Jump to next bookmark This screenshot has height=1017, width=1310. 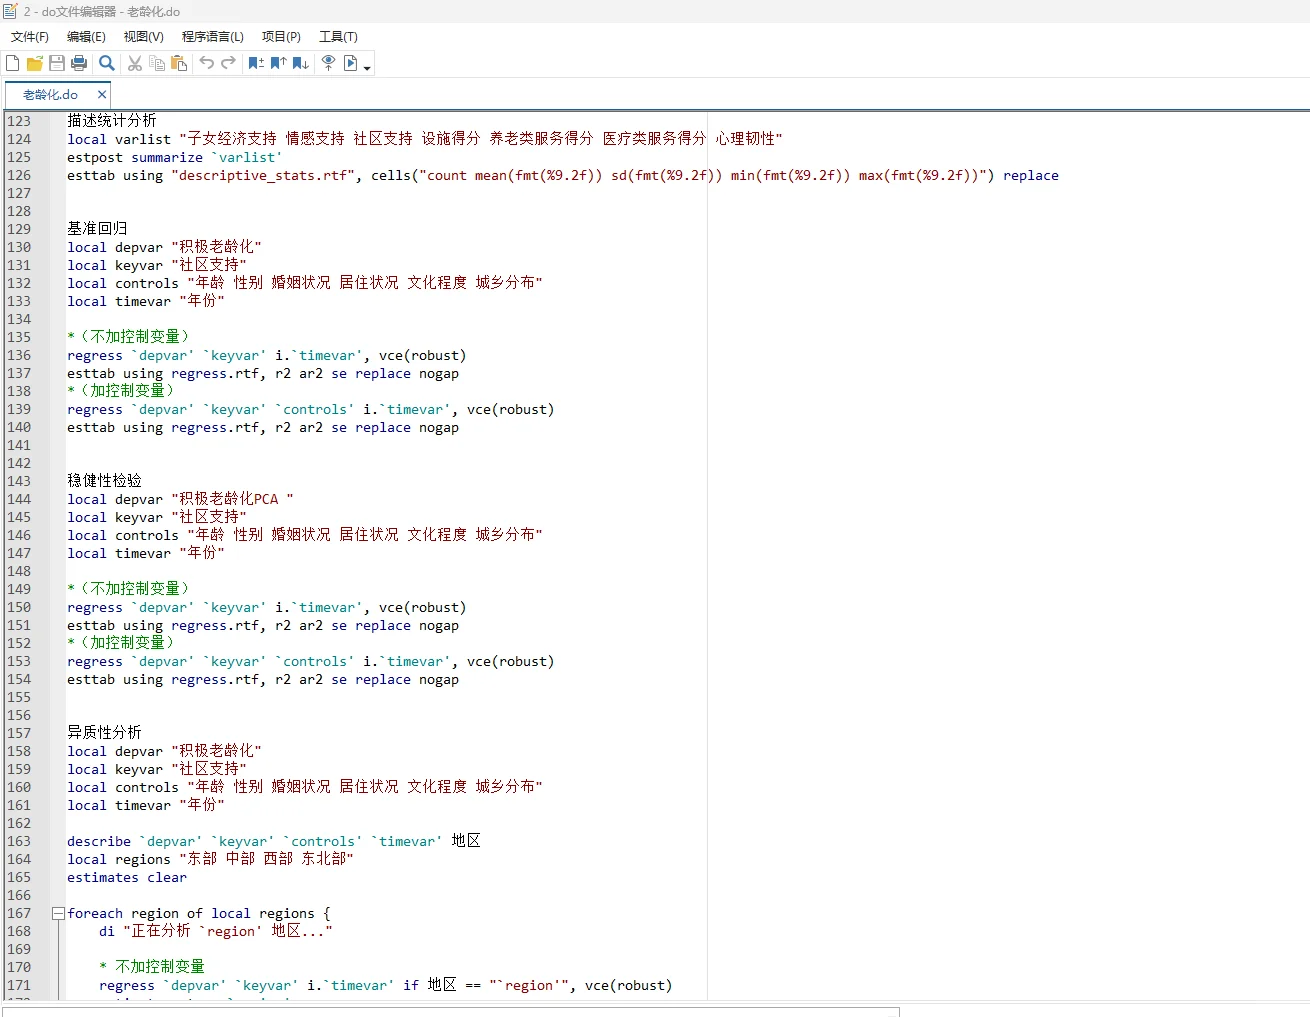coord(300,63)
